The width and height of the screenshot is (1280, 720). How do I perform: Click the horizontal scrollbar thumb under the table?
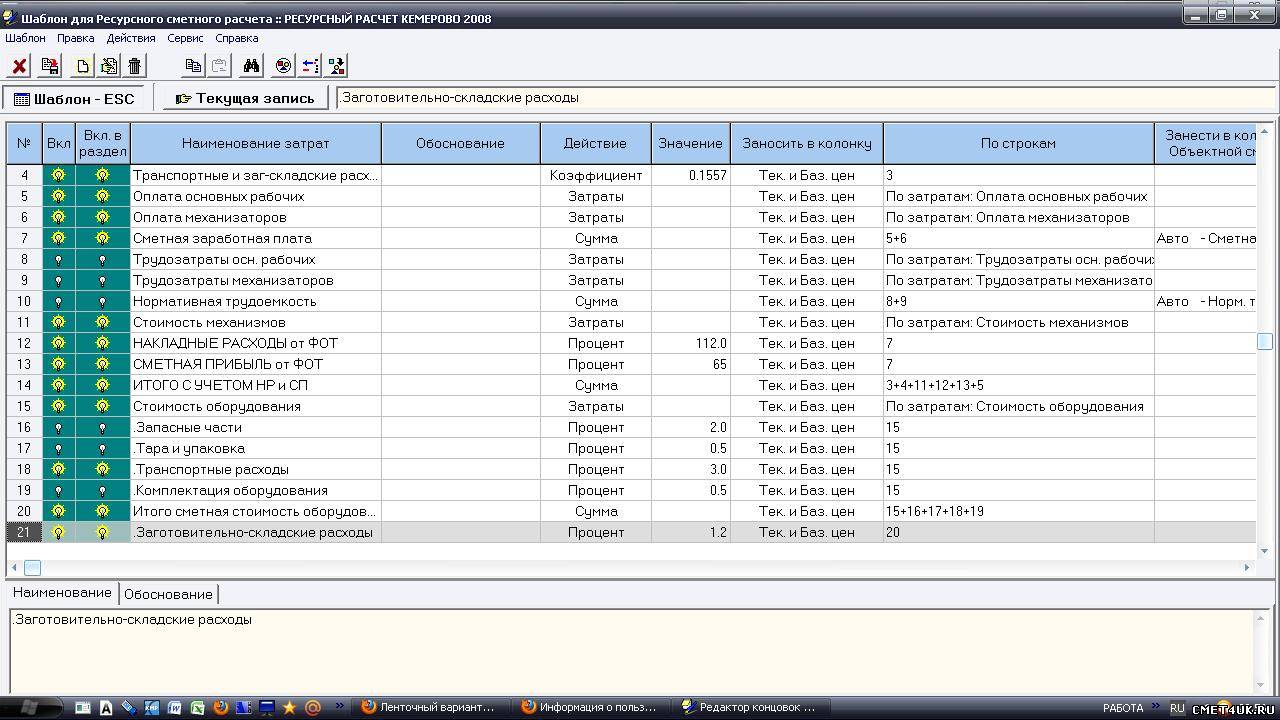click(x=32, y=568)
